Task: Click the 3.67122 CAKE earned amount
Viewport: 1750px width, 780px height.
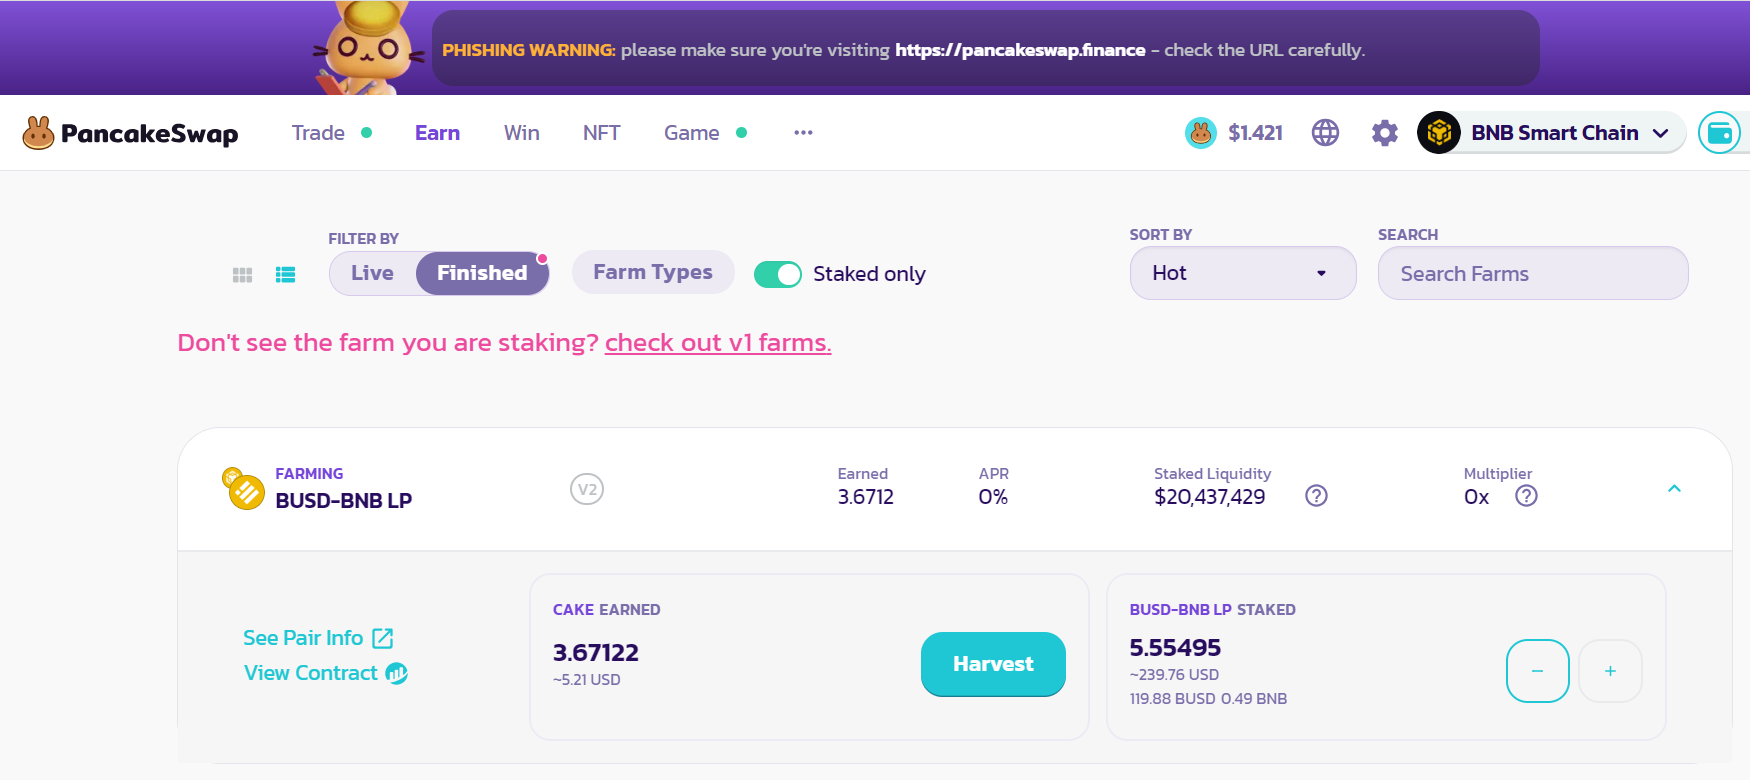Action: coord(596,653)
